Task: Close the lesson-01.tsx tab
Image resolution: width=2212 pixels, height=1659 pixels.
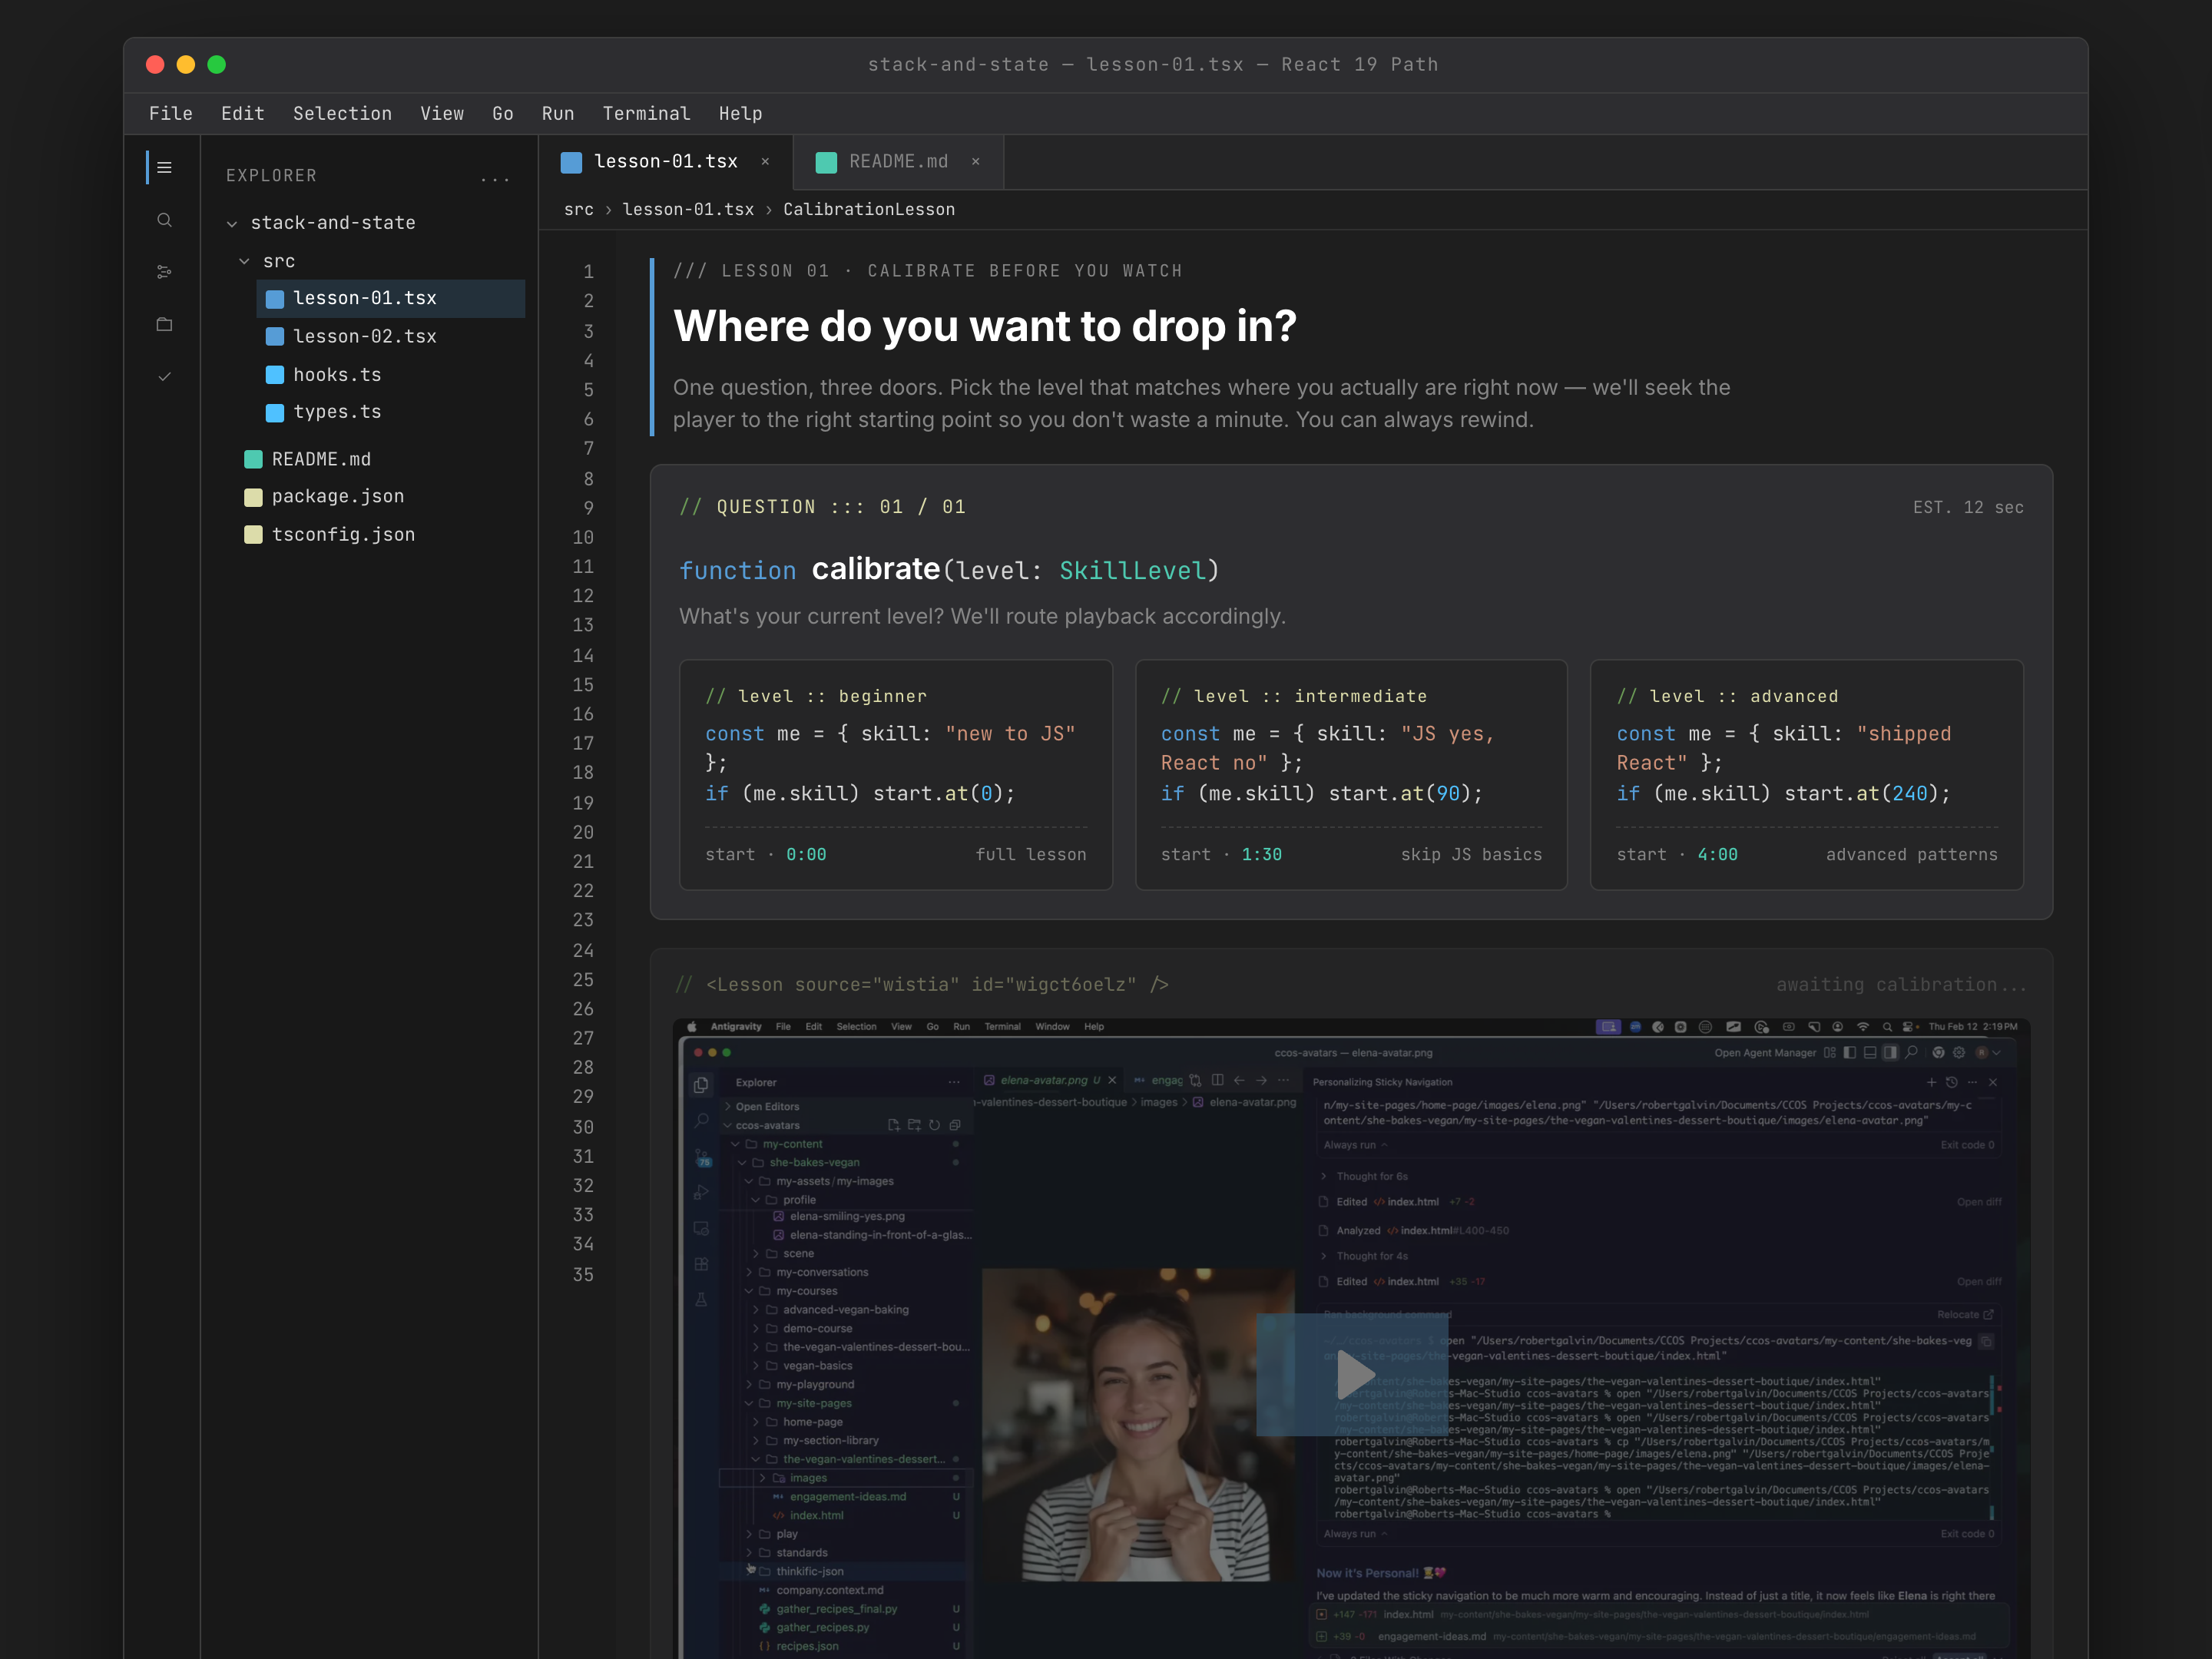Action: (x=765, y=162)
